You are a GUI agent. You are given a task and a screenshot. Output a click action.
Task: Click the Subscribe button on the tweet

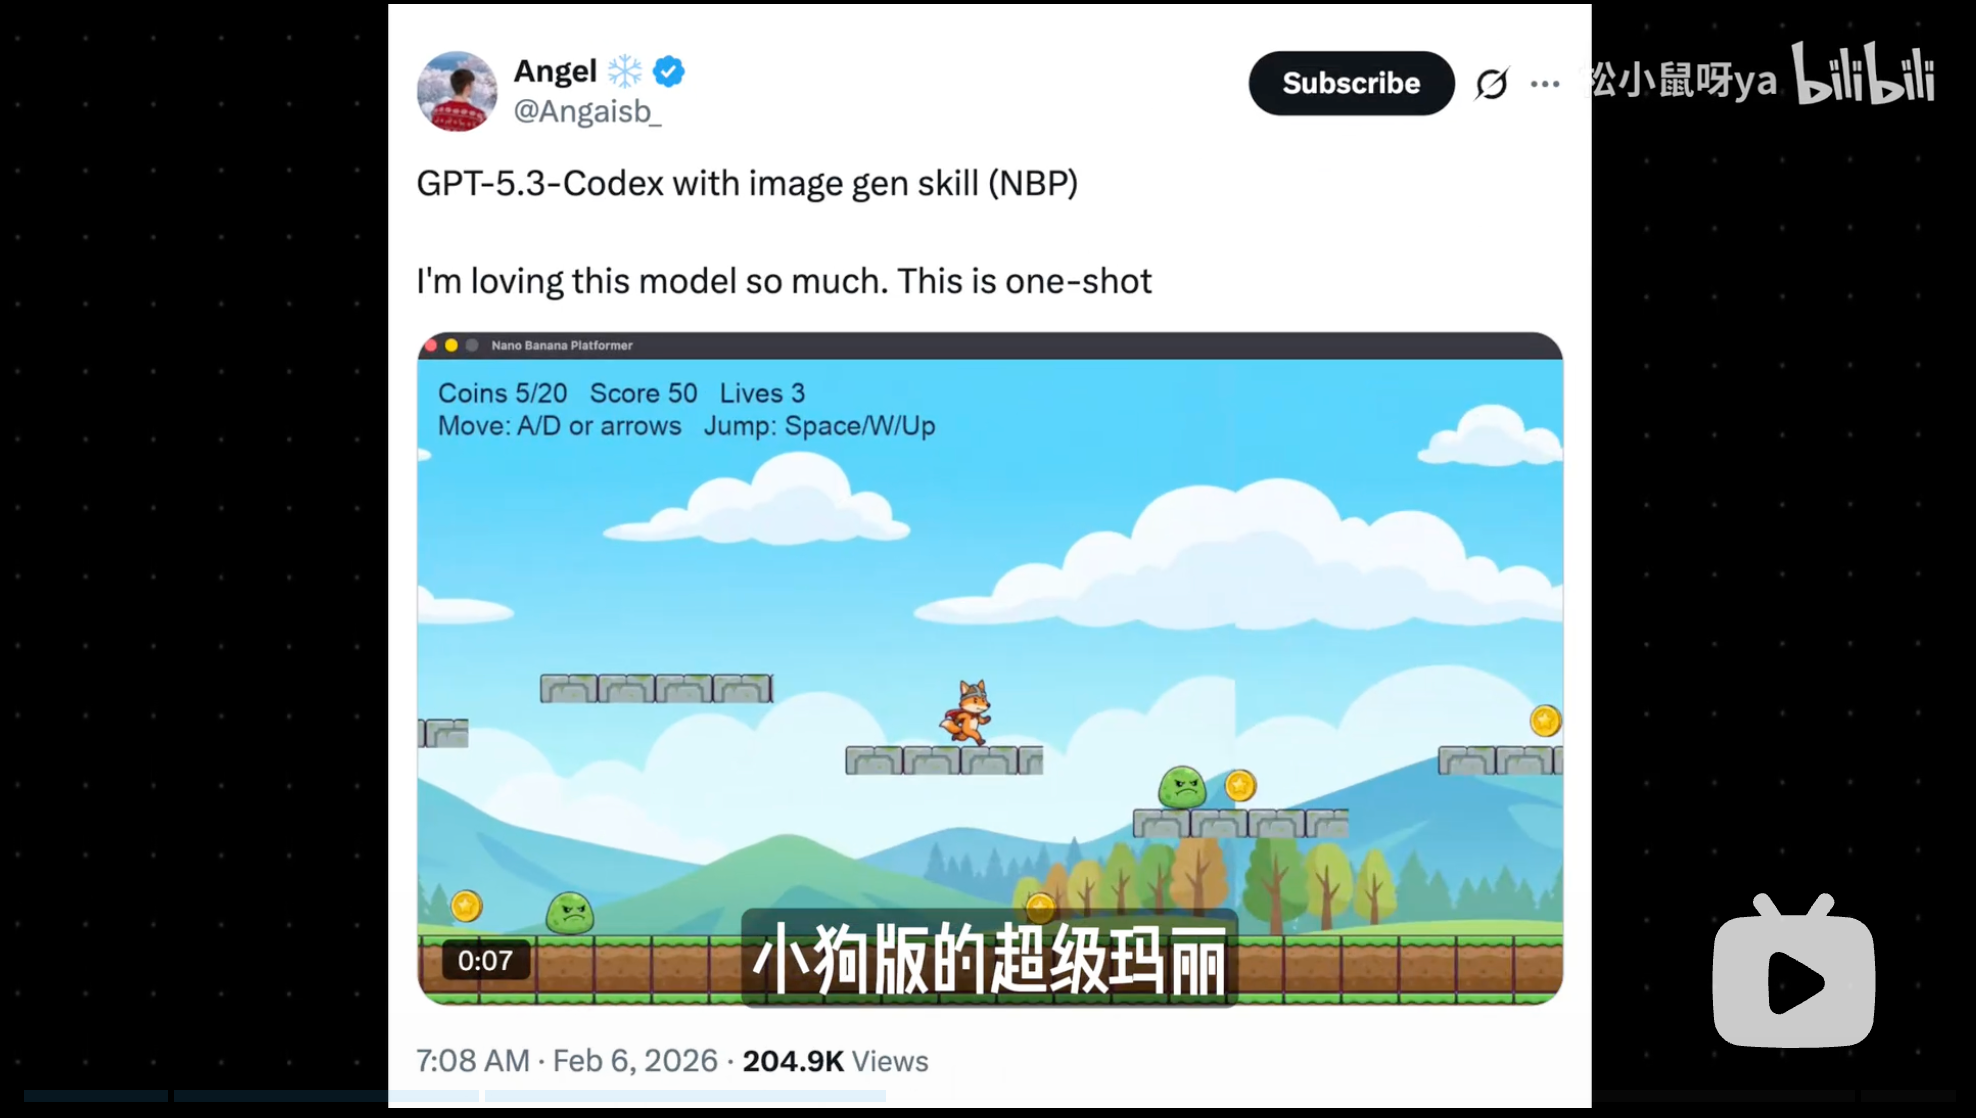[1351, 83]
